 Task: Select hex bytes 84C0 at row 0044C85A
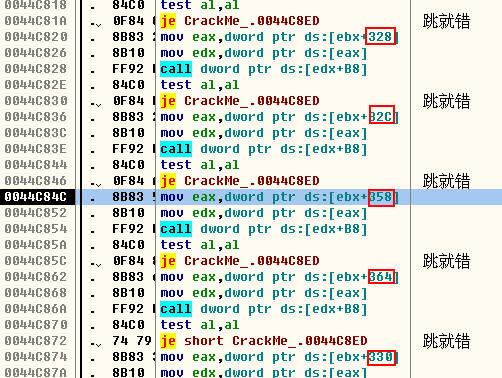tap(128, 245)
